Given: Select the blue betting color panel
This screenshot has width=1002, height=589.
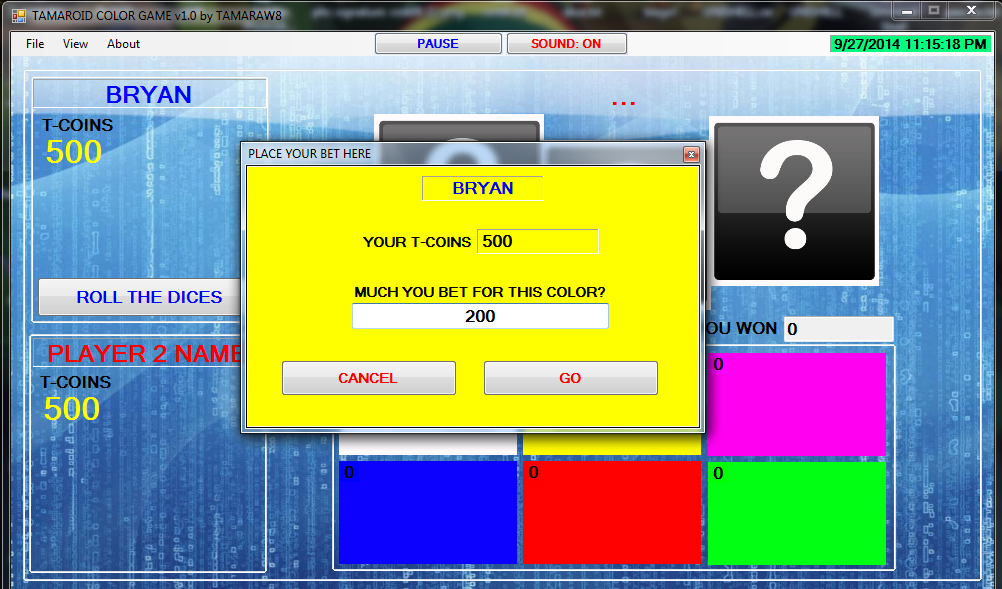Looking at the screenshot, I should pos(427,512).
